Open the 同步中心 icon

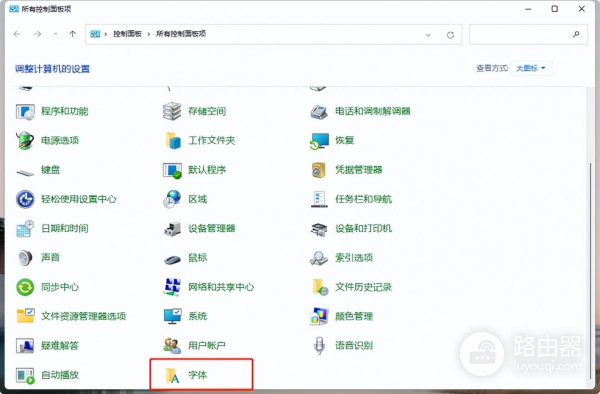[25, 287]
